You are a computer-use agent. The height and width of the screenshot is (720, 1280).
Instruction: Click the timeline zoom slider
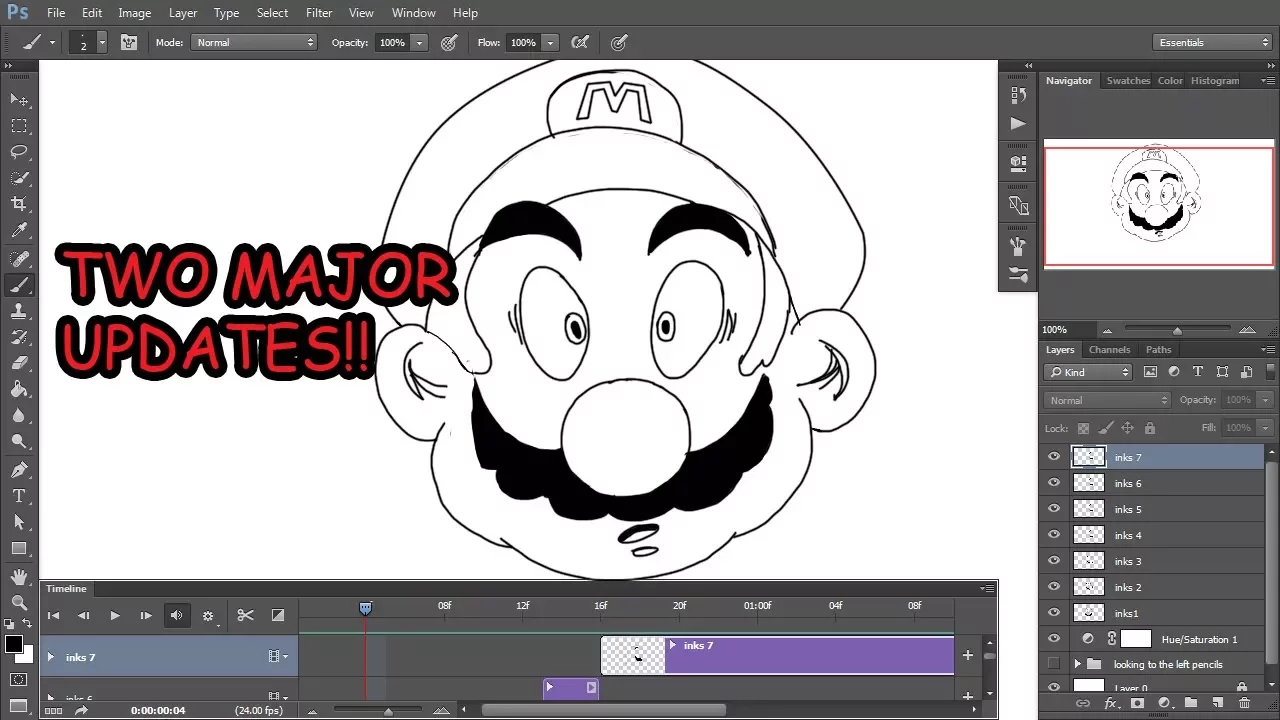[388, 711]
